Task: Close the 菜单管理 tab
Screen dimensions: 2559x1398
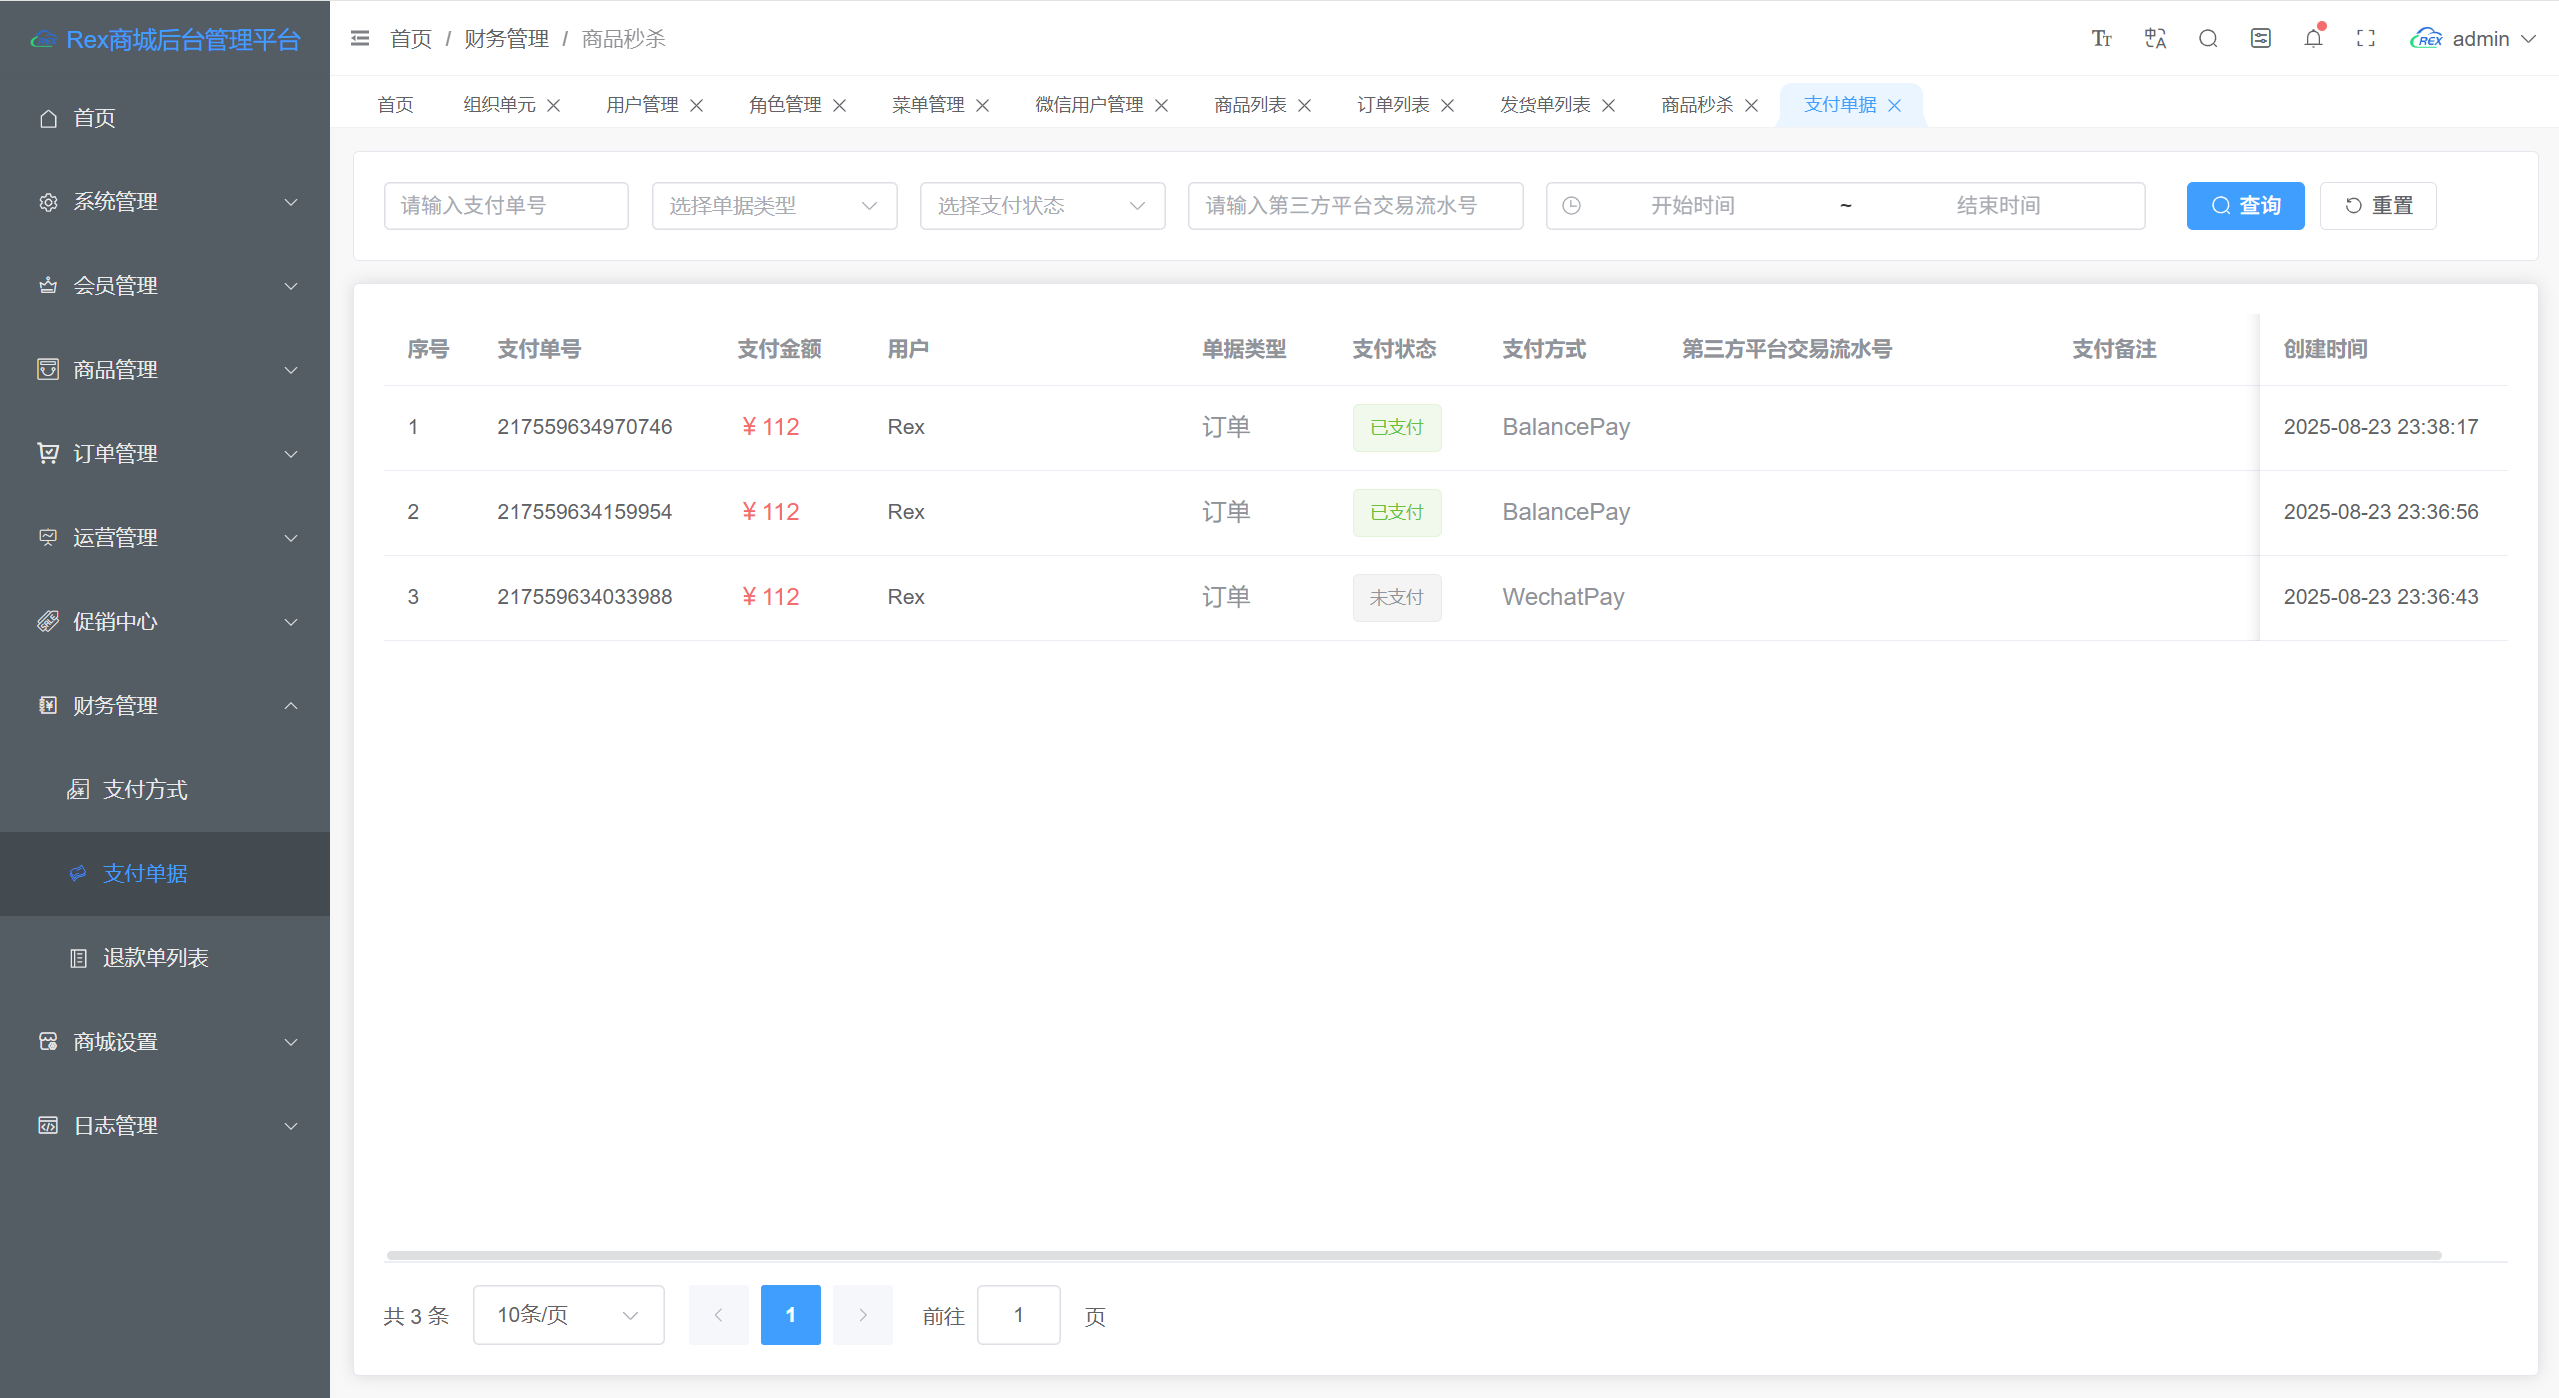Action: pyautogui.click(x=982, y=105)
